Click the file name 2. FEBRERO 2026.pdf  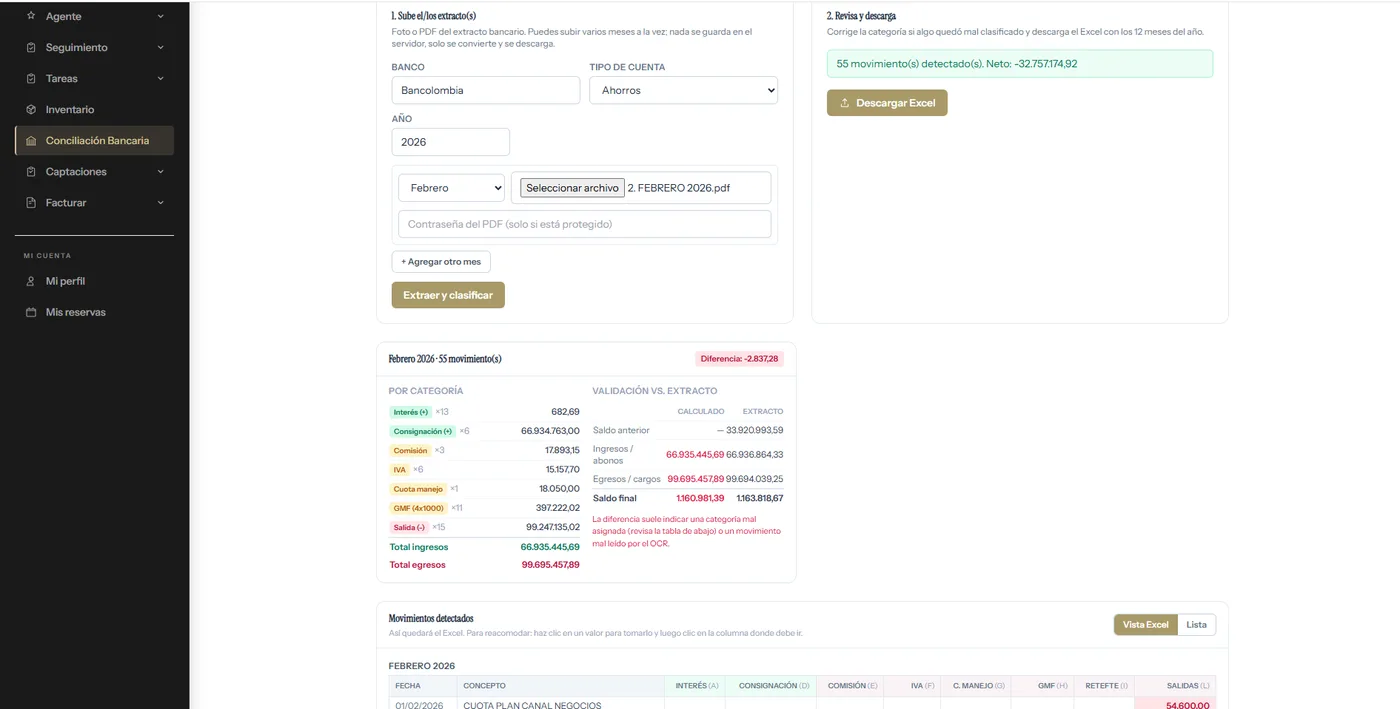coord(679,188)
